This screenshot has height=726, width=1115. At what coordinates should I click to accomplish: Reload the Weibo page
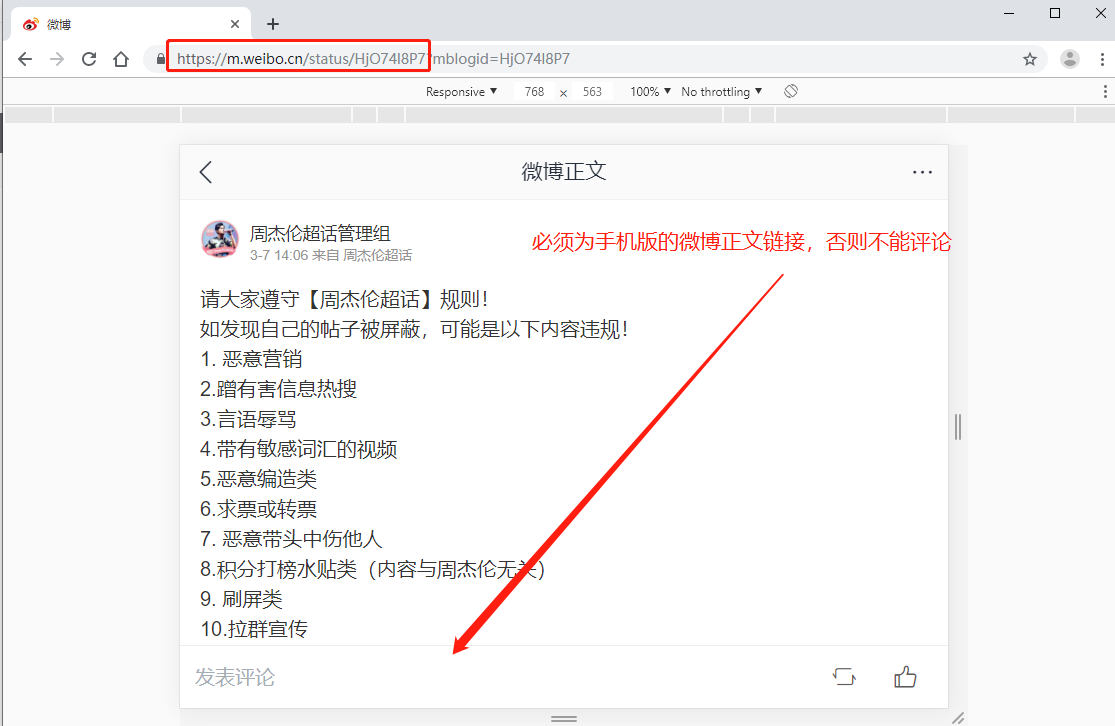(x=89, y=59)
